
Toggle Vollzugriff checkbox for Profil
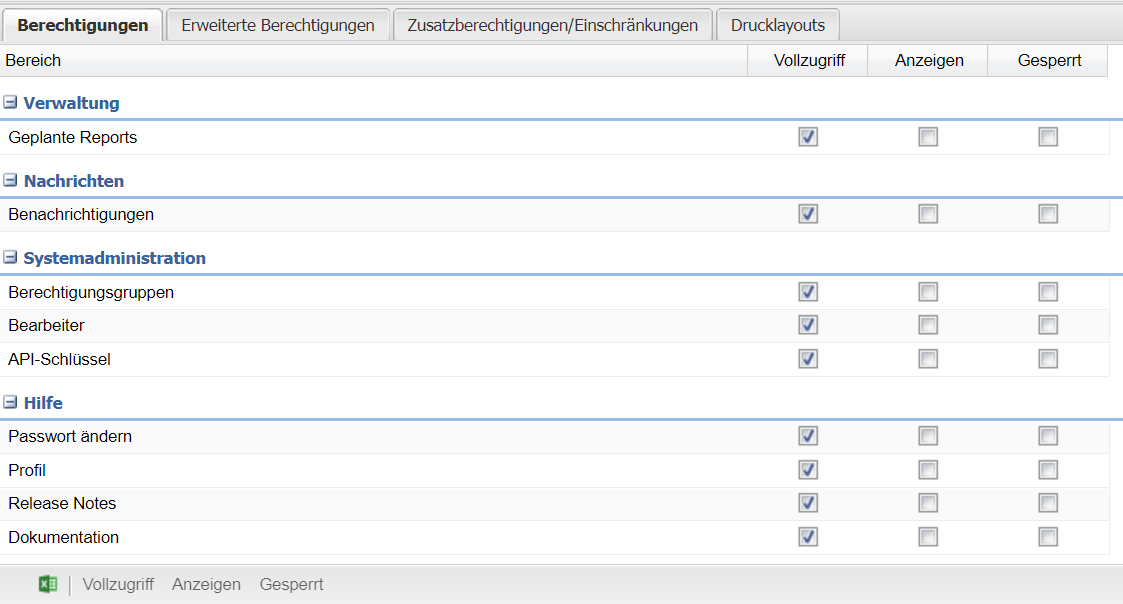(x=808, y=470)
